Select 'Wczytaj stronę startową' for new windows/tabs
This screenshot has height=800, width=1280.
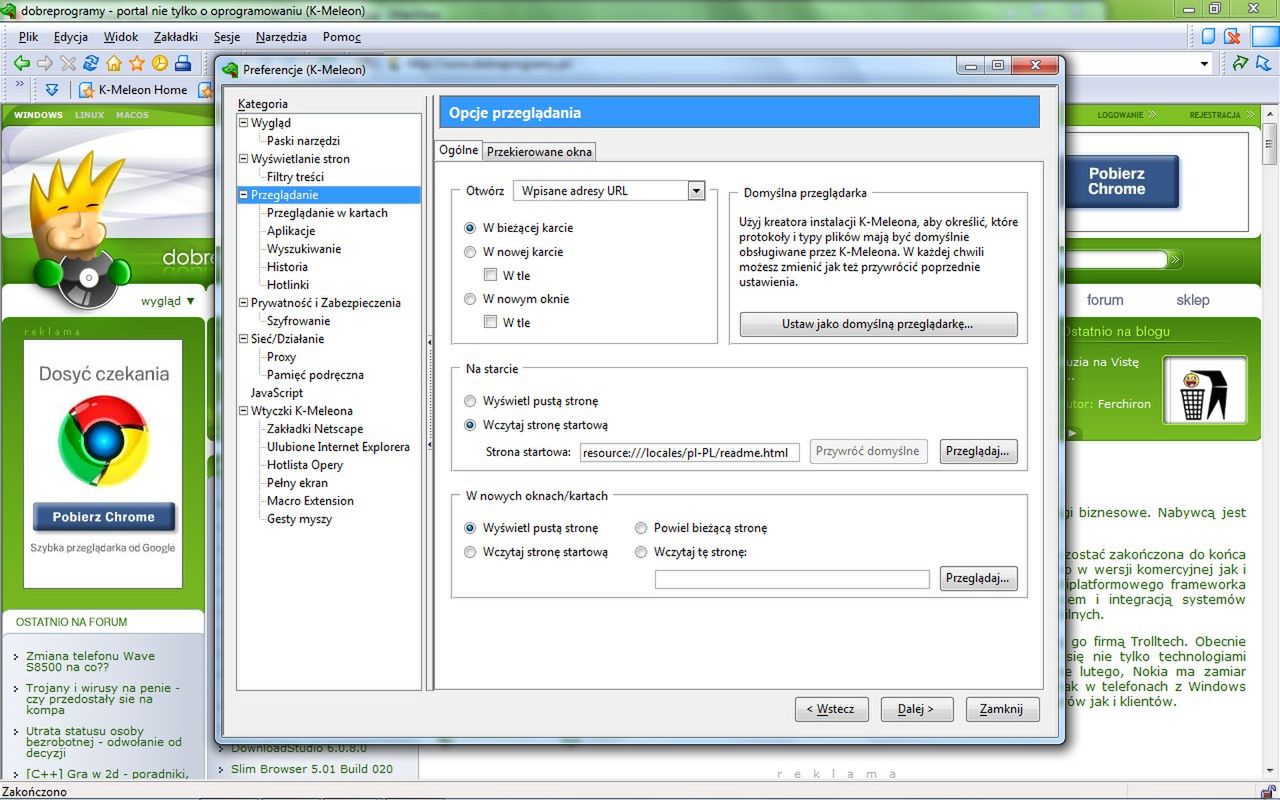(x=470, y=552)
